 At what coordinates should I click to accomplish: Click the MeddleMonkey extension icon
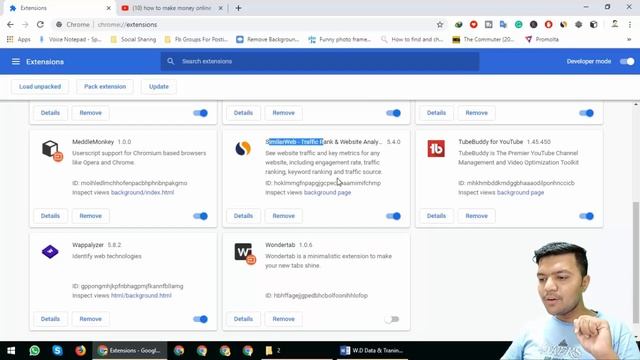[52, 150]
